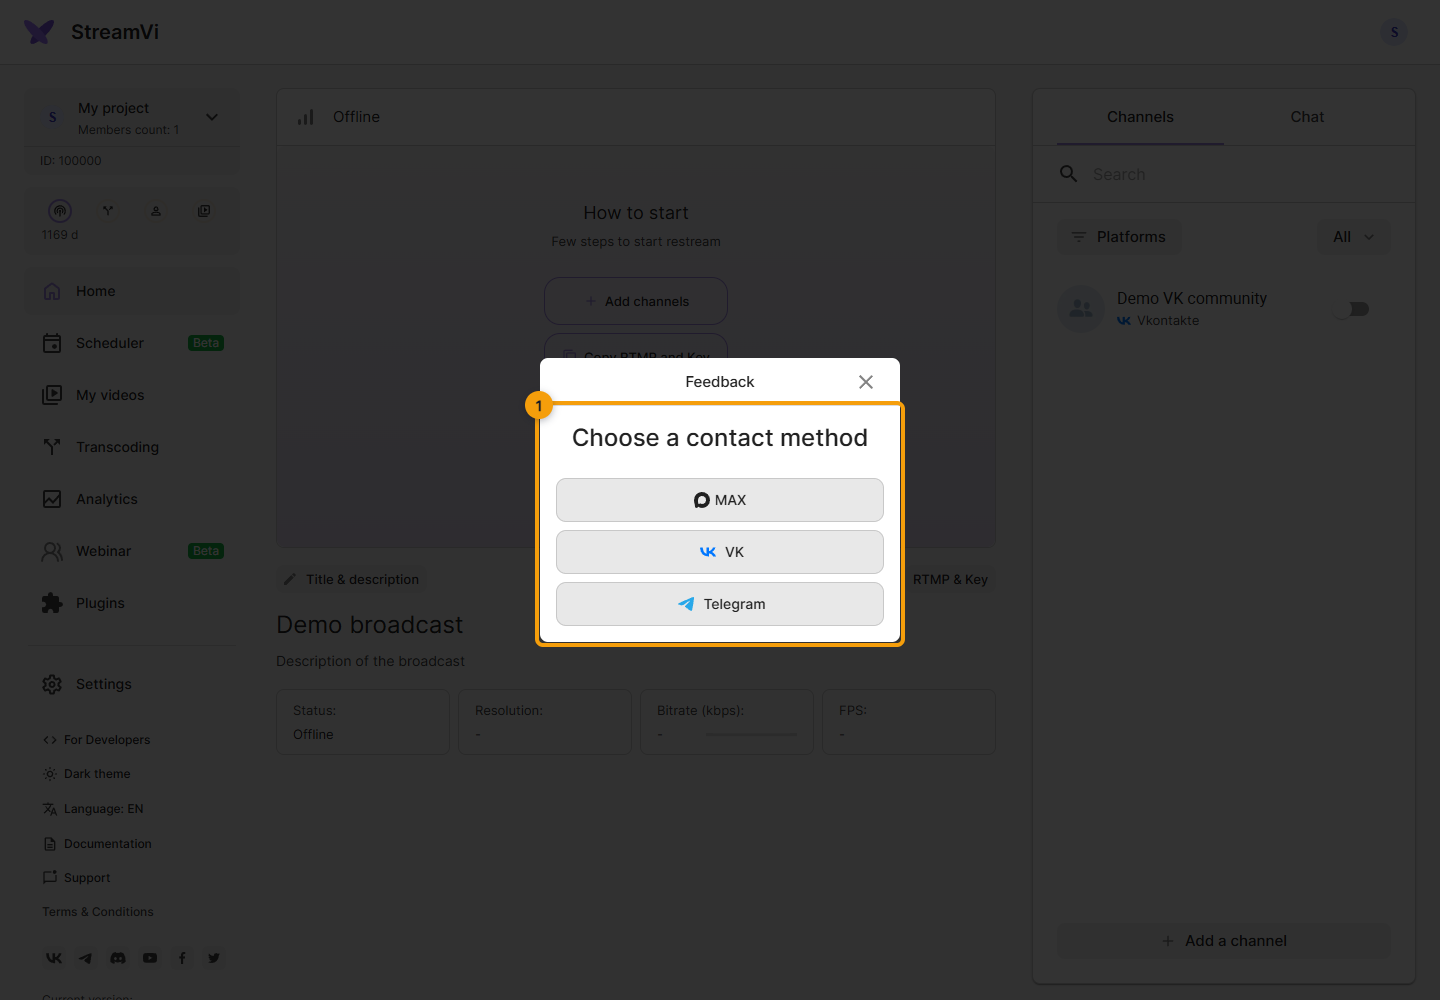The width and height of the screenshot is (1440, 1000).
Task: Open the Discord social link in sidebar footer
Action: click(x=118, y=958)
